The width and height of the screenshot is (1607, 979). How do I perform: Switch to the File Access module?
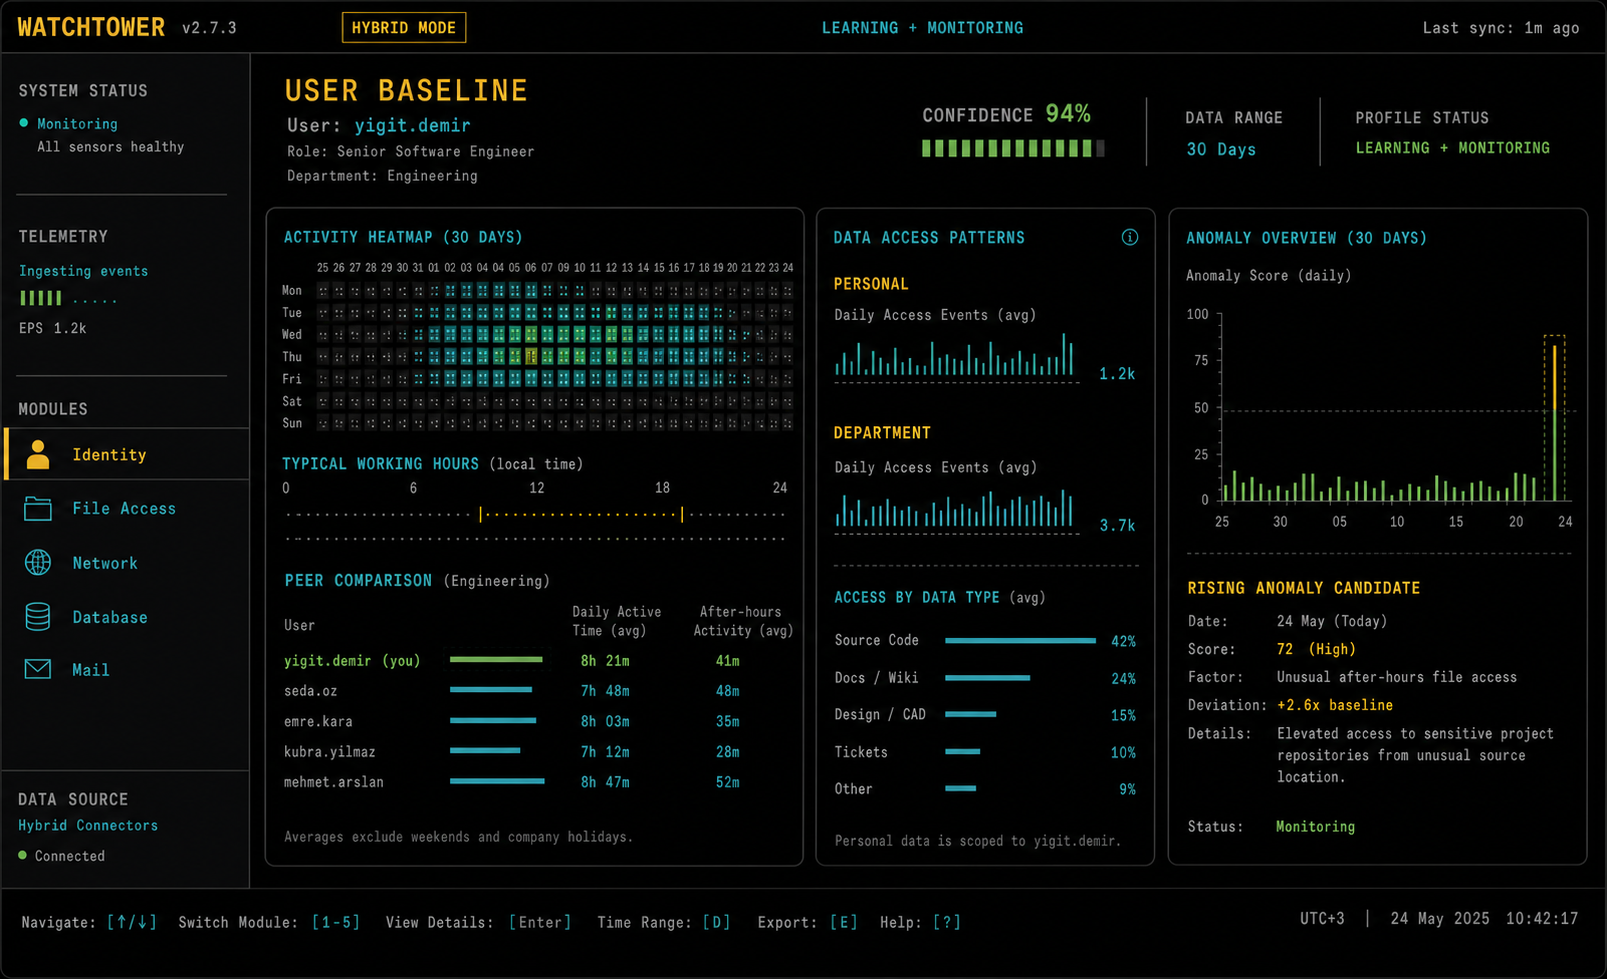tap(126, 509)
